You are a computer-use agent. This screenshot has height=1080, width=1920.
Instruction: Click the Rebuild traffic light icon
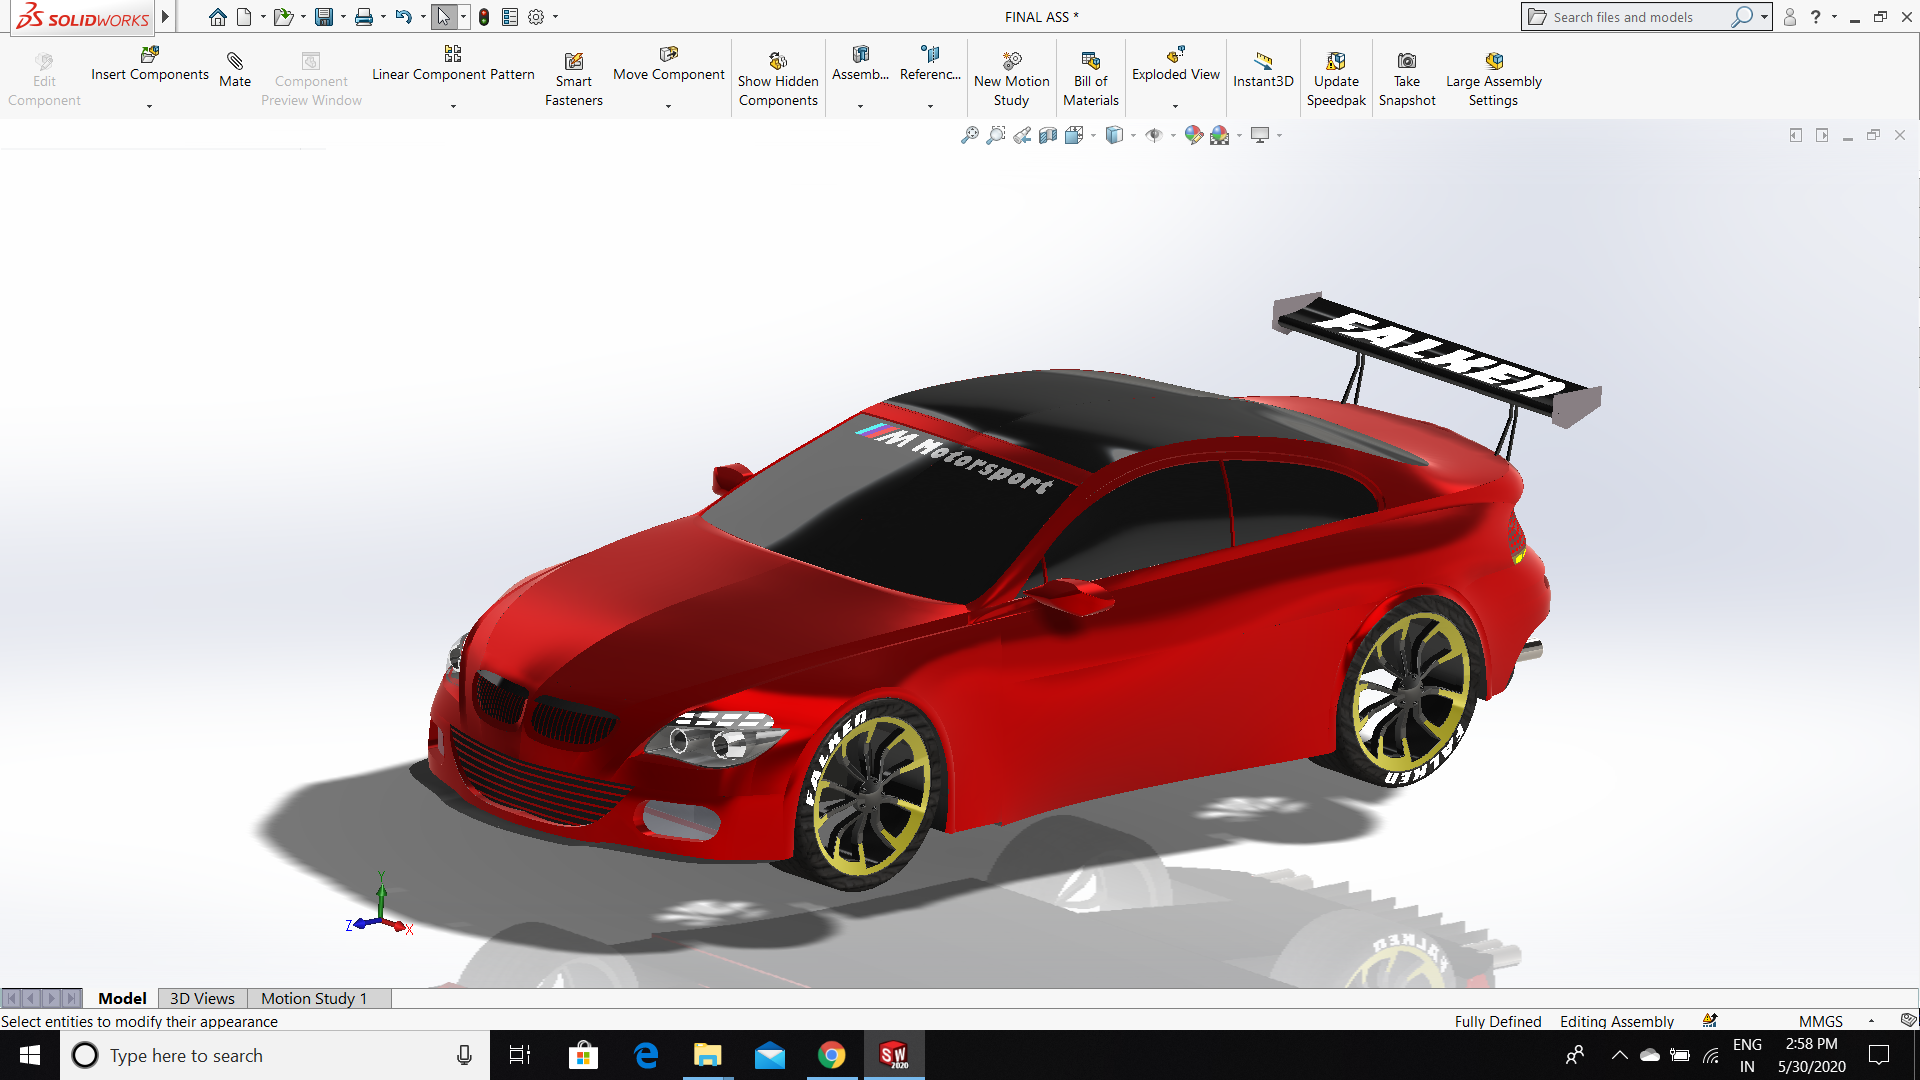484,17
